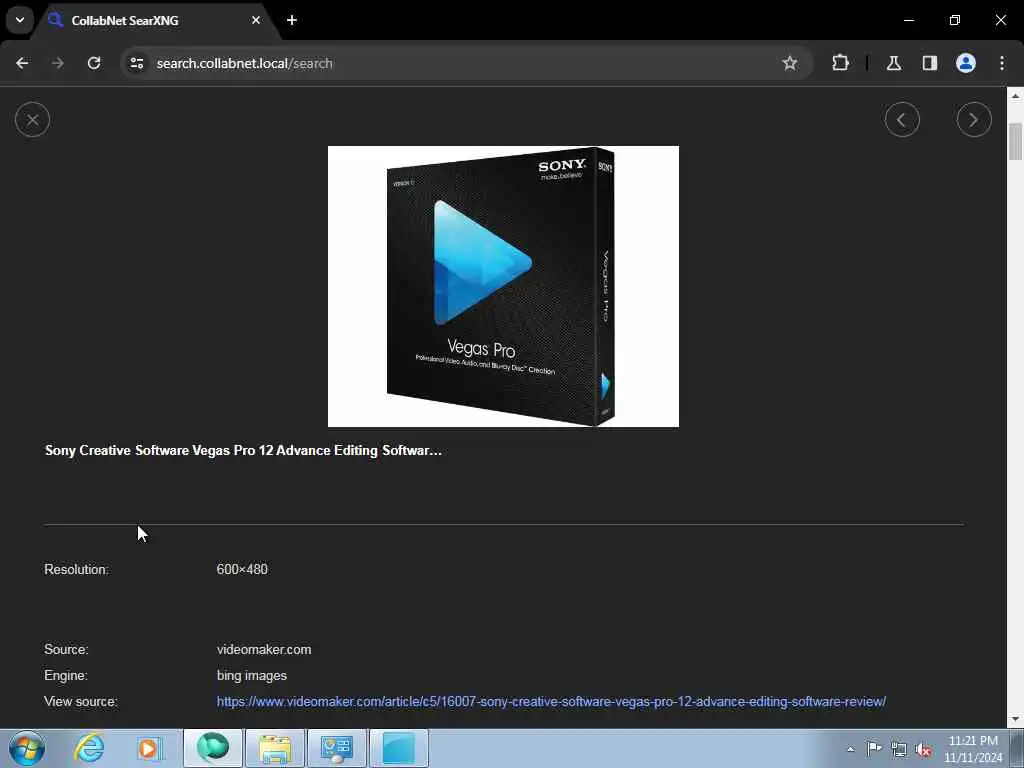The height and width of the screenshot is (768, 1024).
Task: Go to the previous image result
Action: pyautogui.click(x=902, y=120)
